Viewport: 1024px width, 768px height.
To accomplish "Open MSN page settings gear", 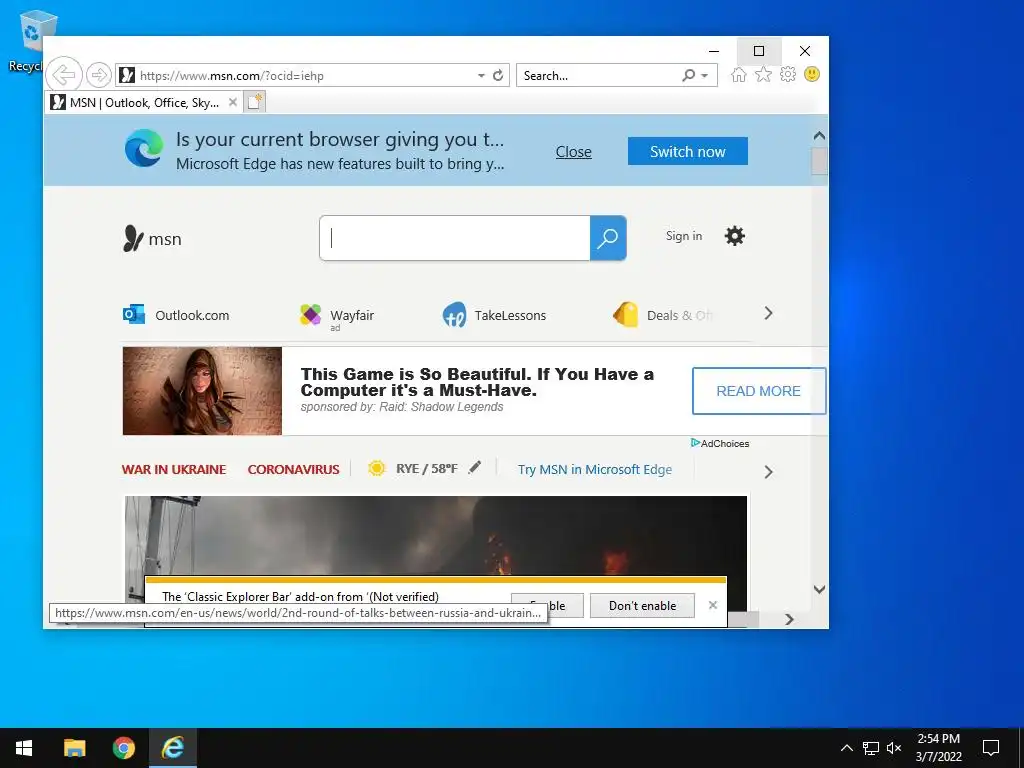I will (x=735, y=236).
